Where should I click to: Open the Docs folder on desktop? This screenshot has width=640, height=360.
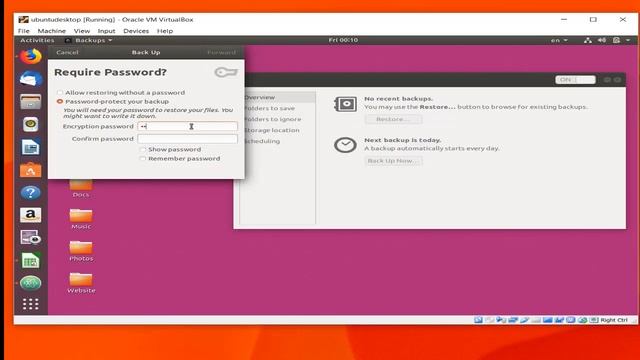click(81, 188)
